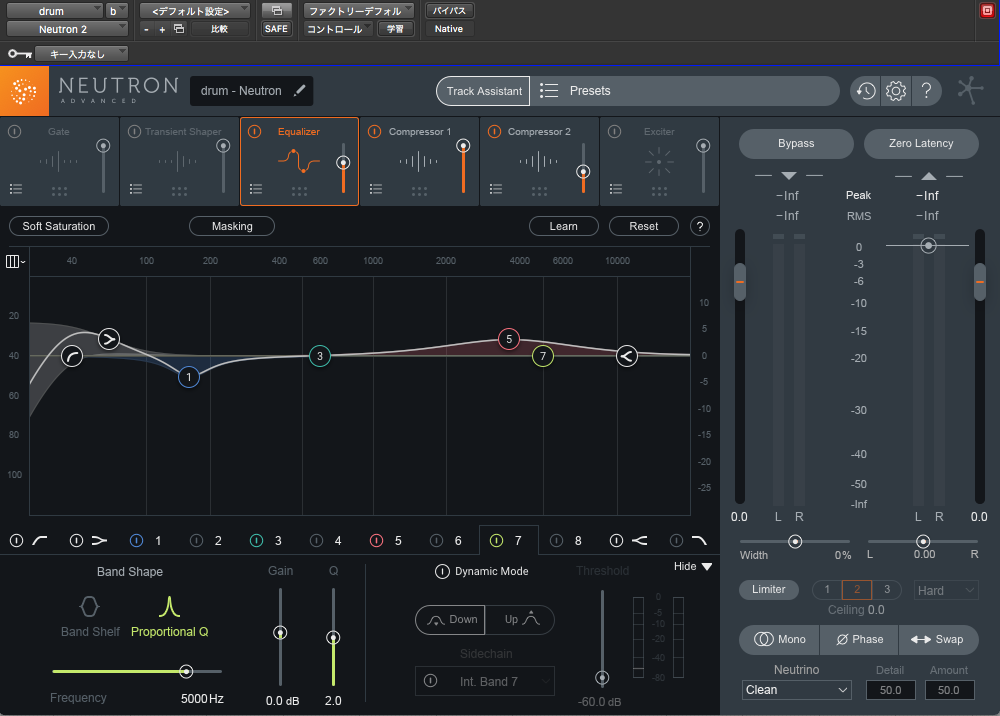
Task: Select the low shelf node on curve
Action: click(x=109, y=339)
